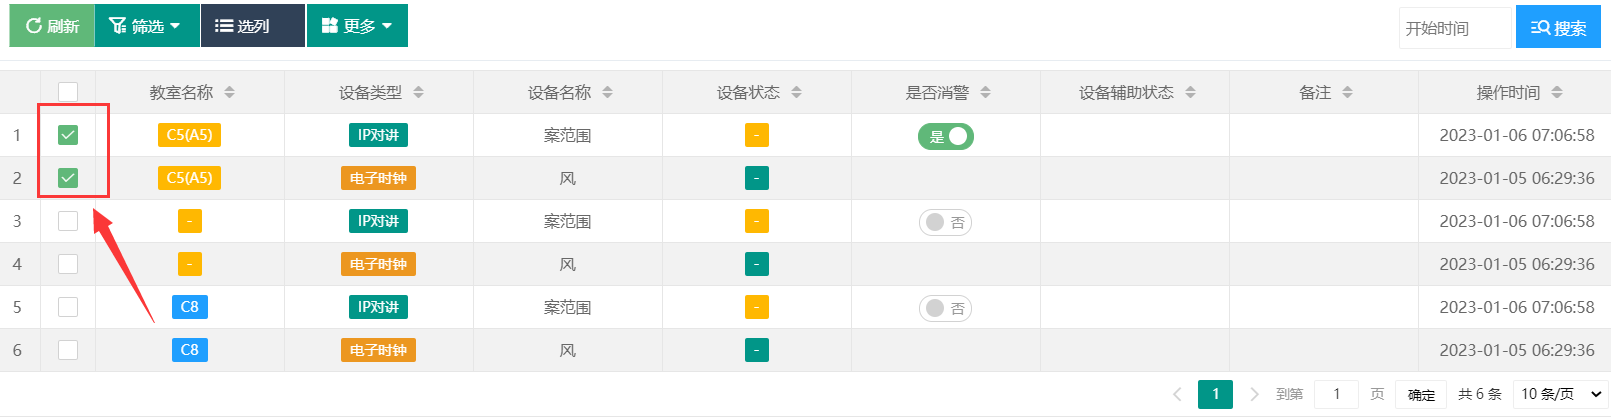Turn on 是否消警 switch in row 3

point(945,222)
